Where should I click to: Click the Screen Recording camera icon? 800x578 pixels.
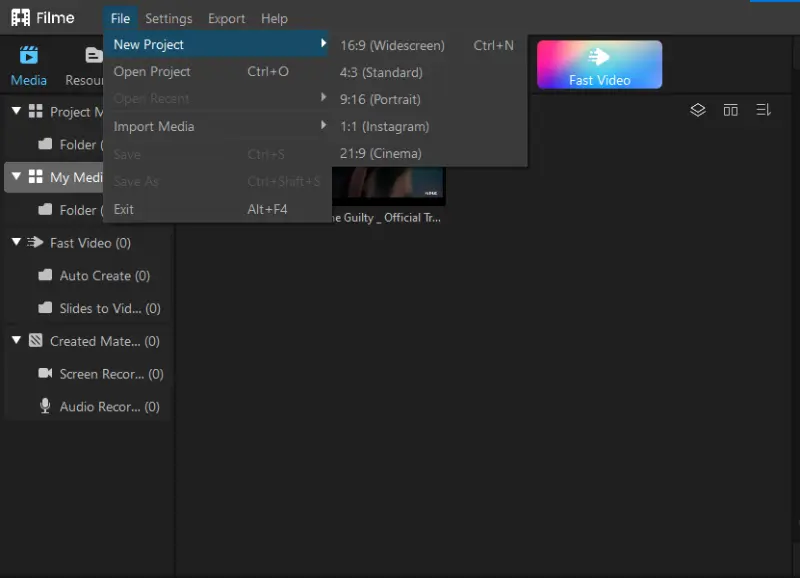tap(45, 373)
